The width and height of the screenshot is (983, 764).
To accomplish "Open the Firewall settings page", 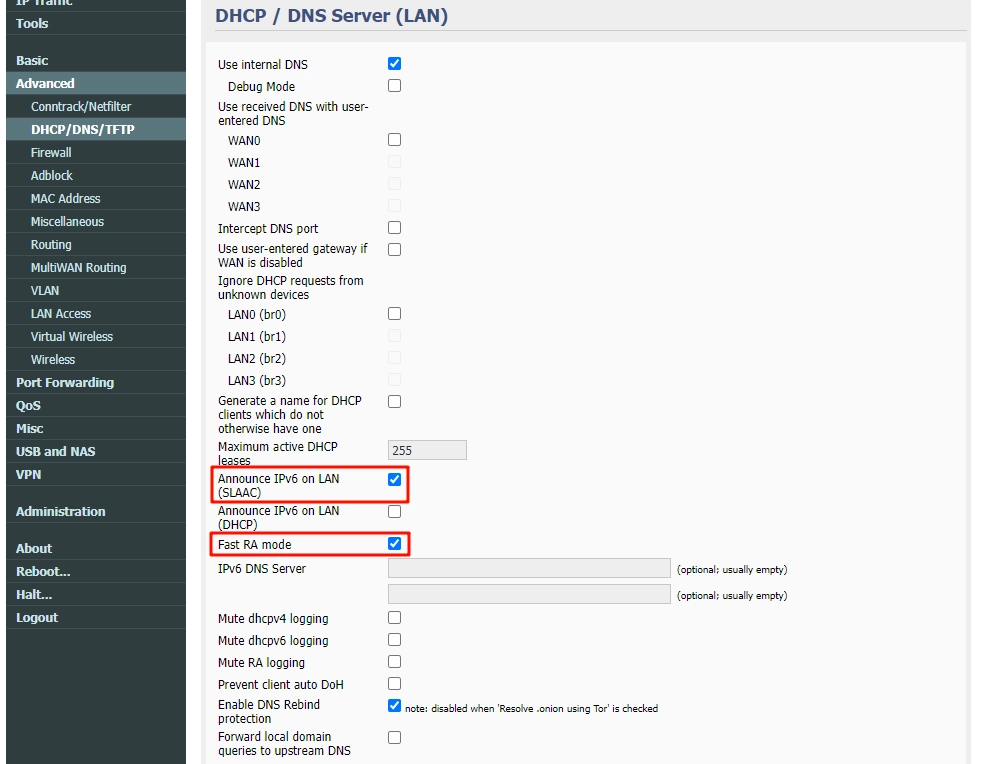I will [x=51, y=153].
